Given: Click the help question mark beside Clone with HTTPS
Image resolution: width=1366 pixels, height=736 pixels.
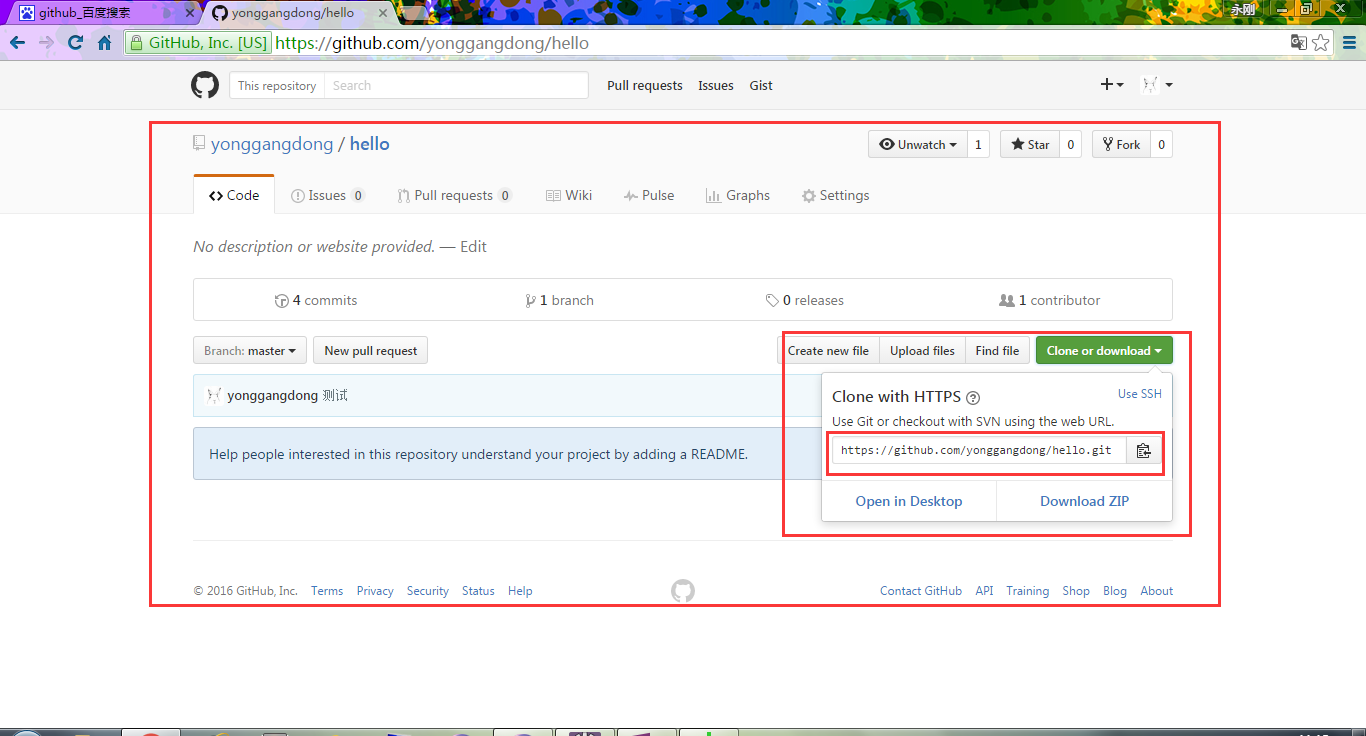Looking at the screenshot, I should pyautogui.click(x=973, y=397).
